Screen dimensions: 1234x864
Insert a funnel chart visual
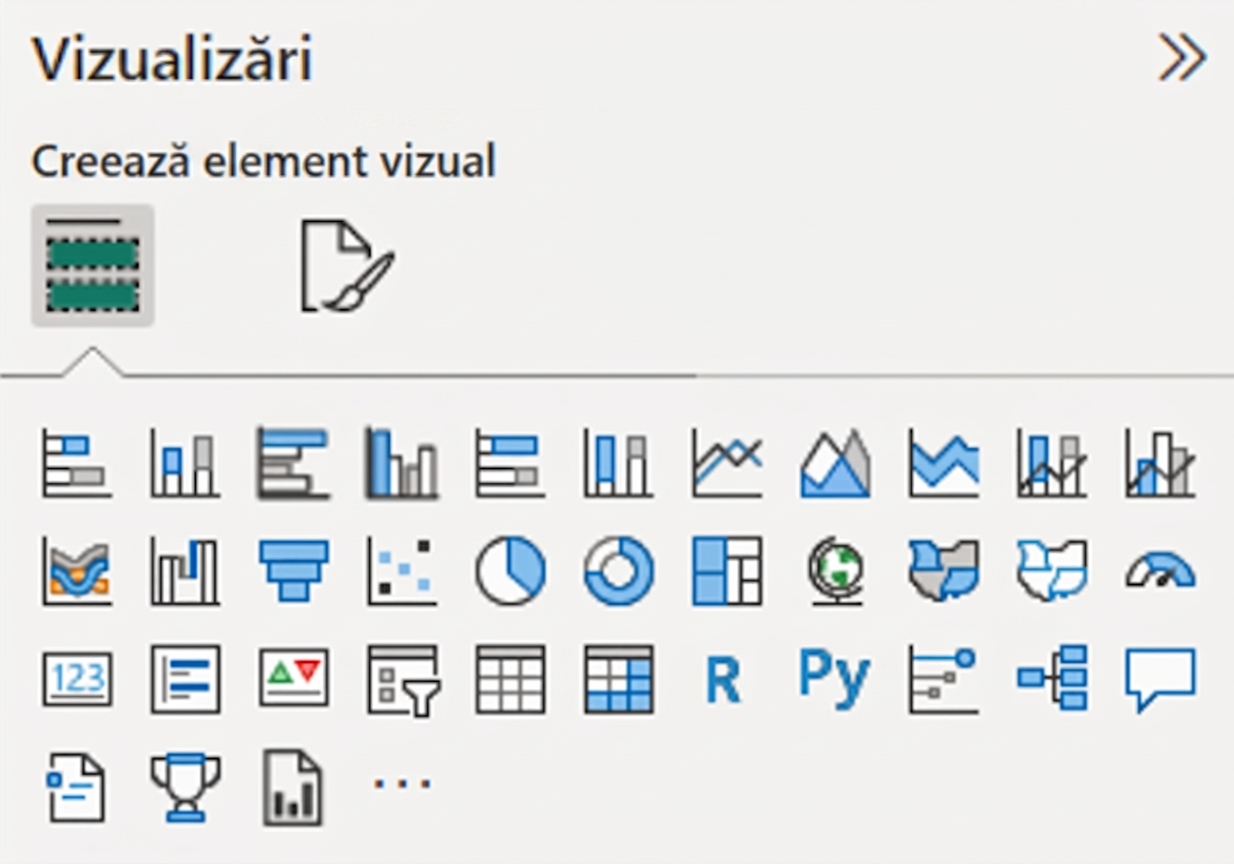(293, 571)
